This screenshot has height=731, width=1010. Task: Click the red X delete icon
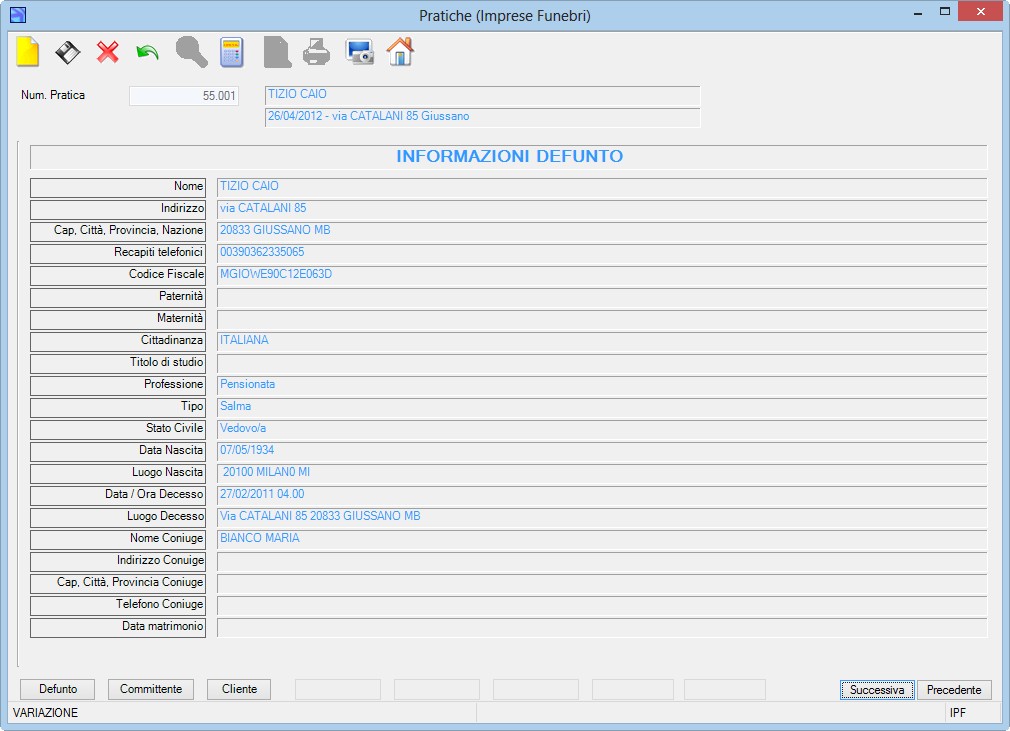point(108,52)
